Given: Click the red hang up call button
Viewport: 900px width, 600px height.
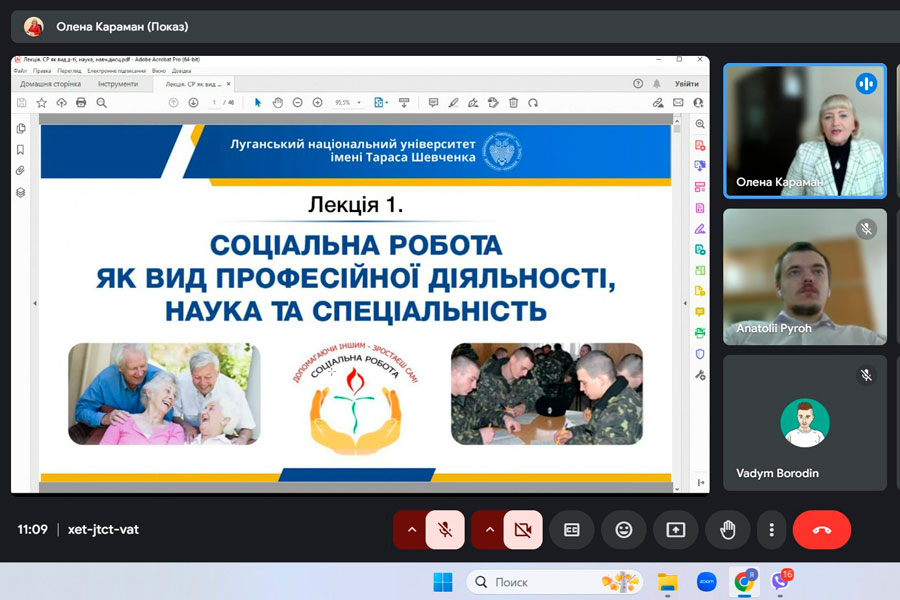Looking at the screenshot, I should pos(821,530).
